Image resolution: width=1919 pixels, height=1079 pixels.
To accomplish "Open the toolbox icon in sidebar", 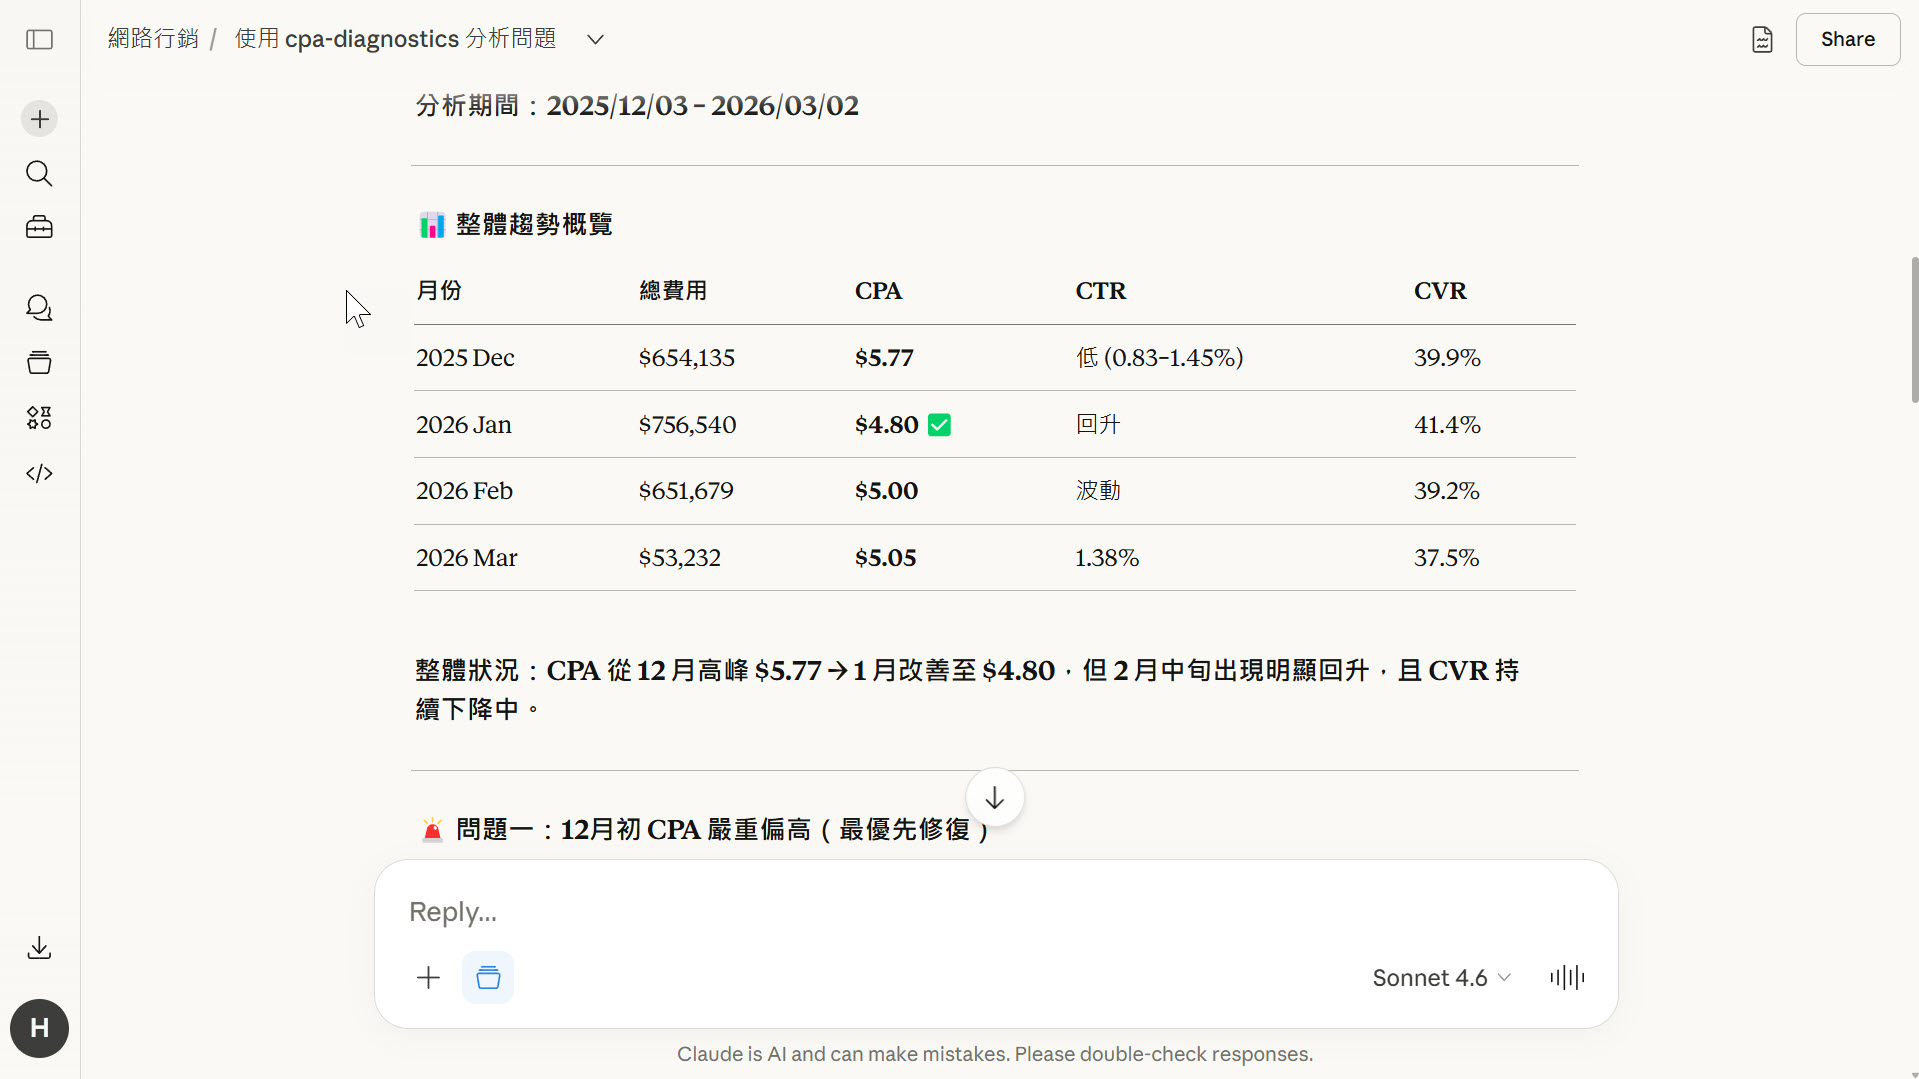I will coord(39,228).
